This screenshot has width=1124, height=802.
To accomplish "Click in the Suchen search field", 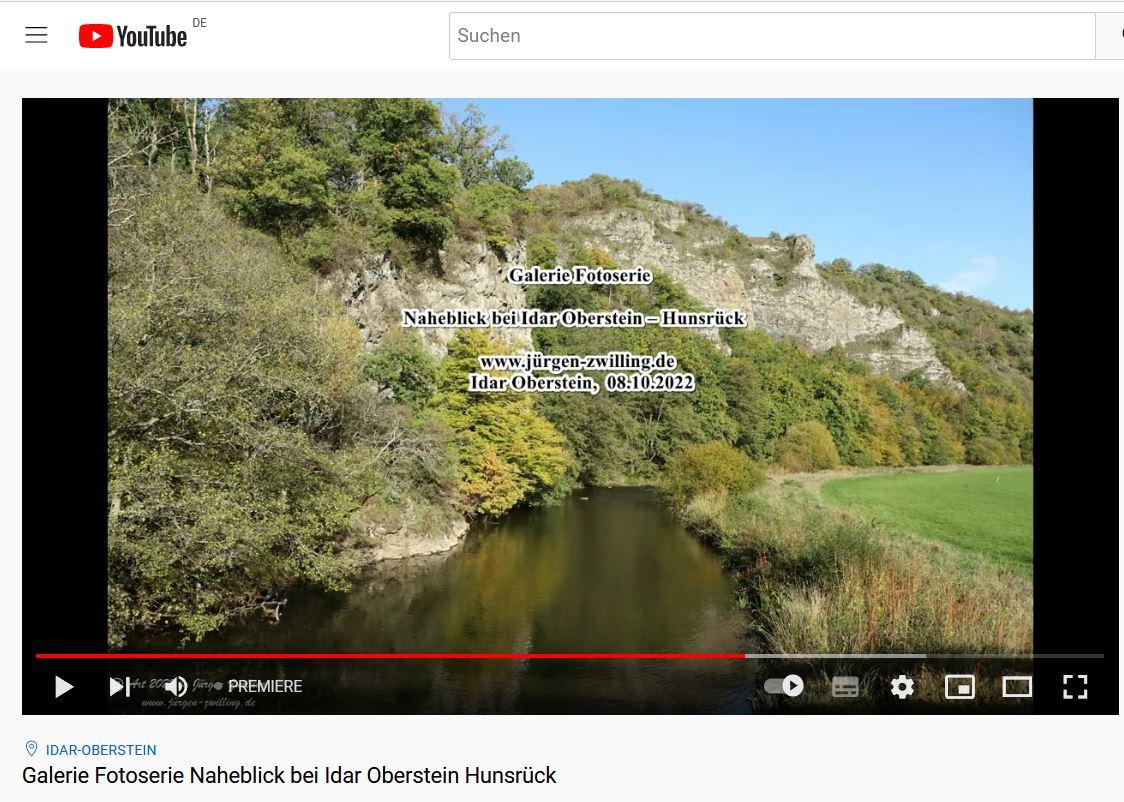I will pos(772,36).
